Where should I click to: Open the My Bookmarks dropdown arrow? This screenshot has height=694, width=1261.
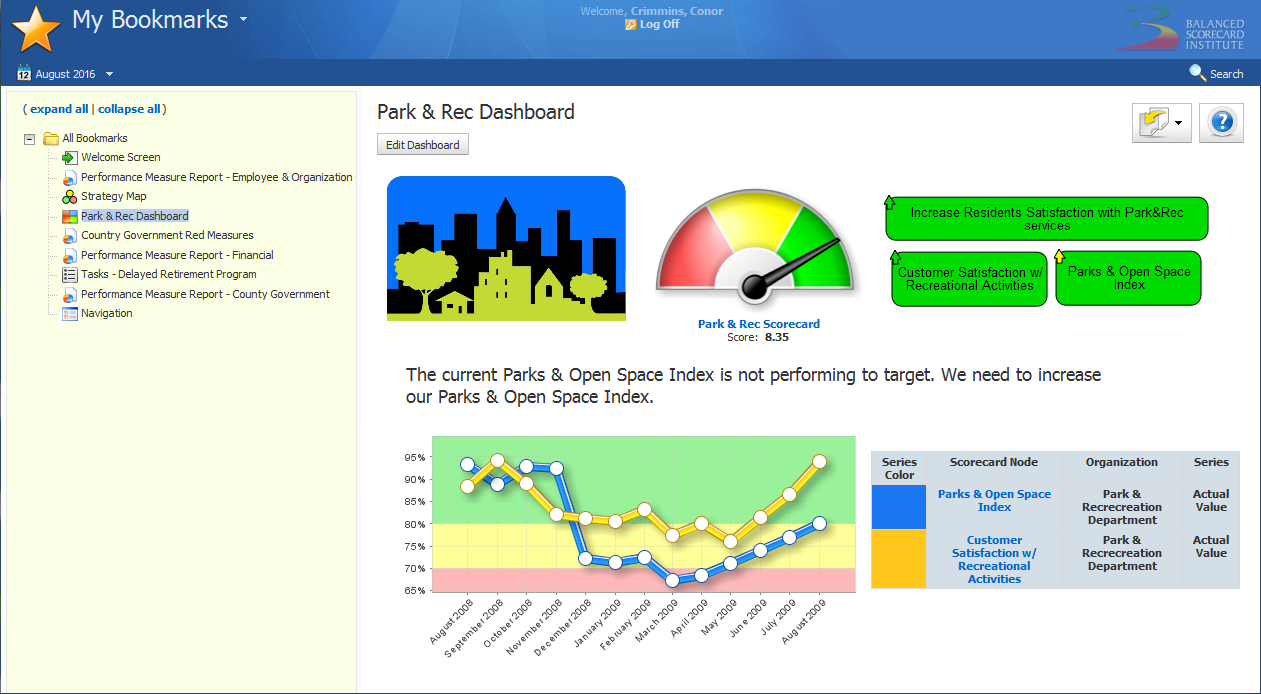[x=243, y=20]
